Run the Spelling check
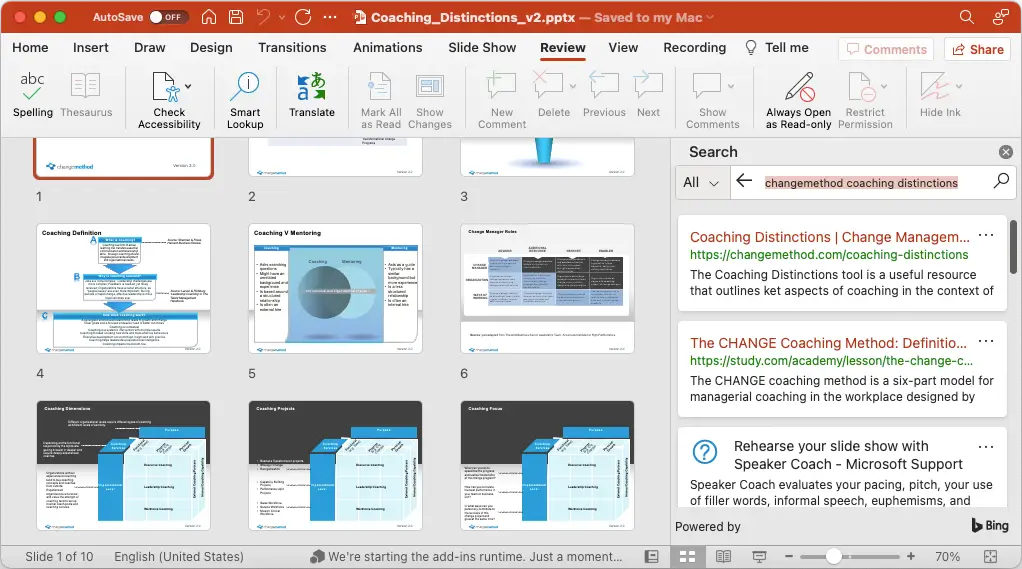 tap(32, 95)
